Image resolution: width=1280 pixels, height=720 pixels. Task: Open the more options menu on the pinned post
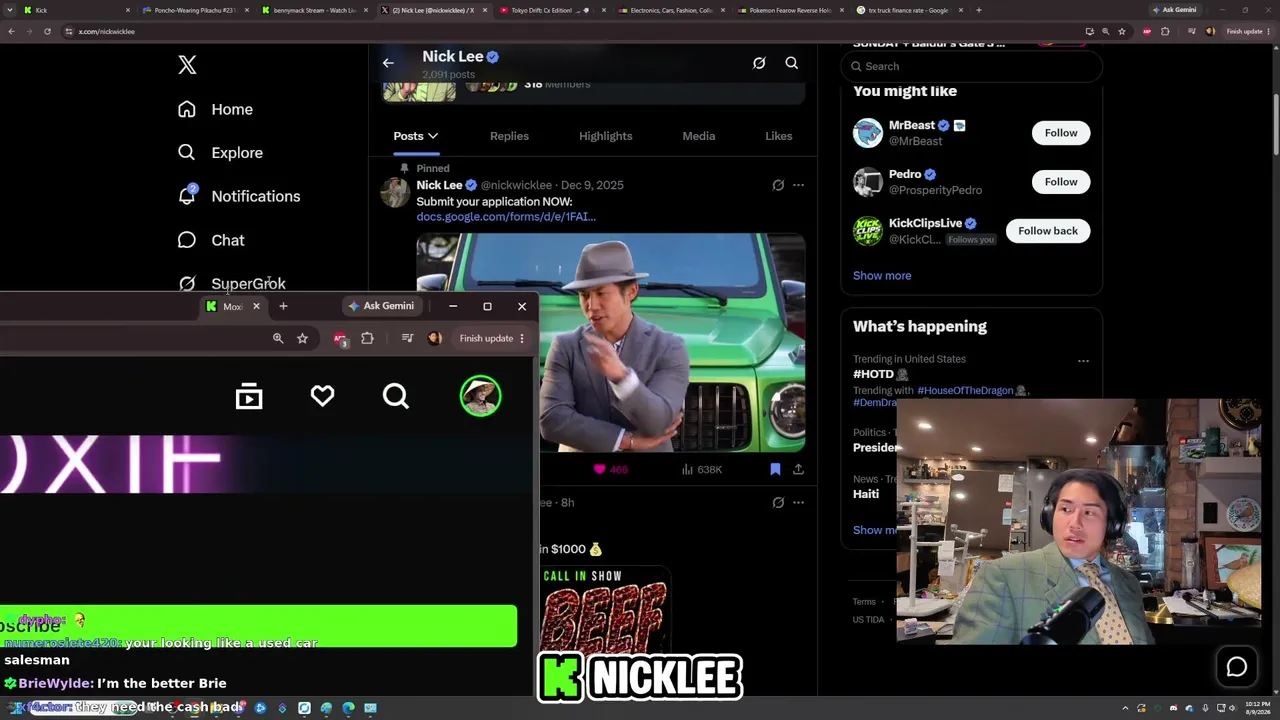798,185
